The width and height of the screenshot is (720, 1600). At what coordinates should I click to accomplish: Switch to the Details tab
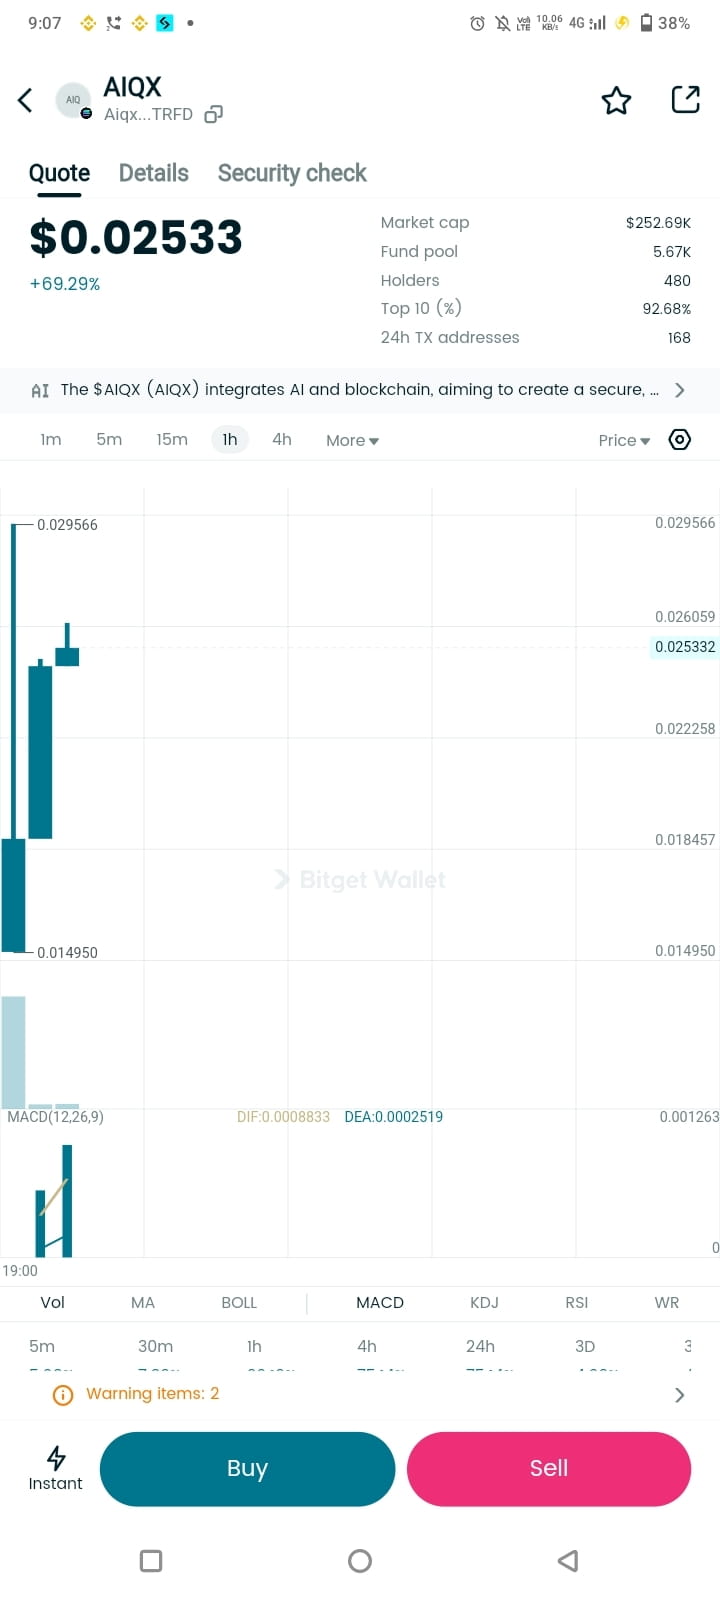pyautogui.click(x=153, y=173)
